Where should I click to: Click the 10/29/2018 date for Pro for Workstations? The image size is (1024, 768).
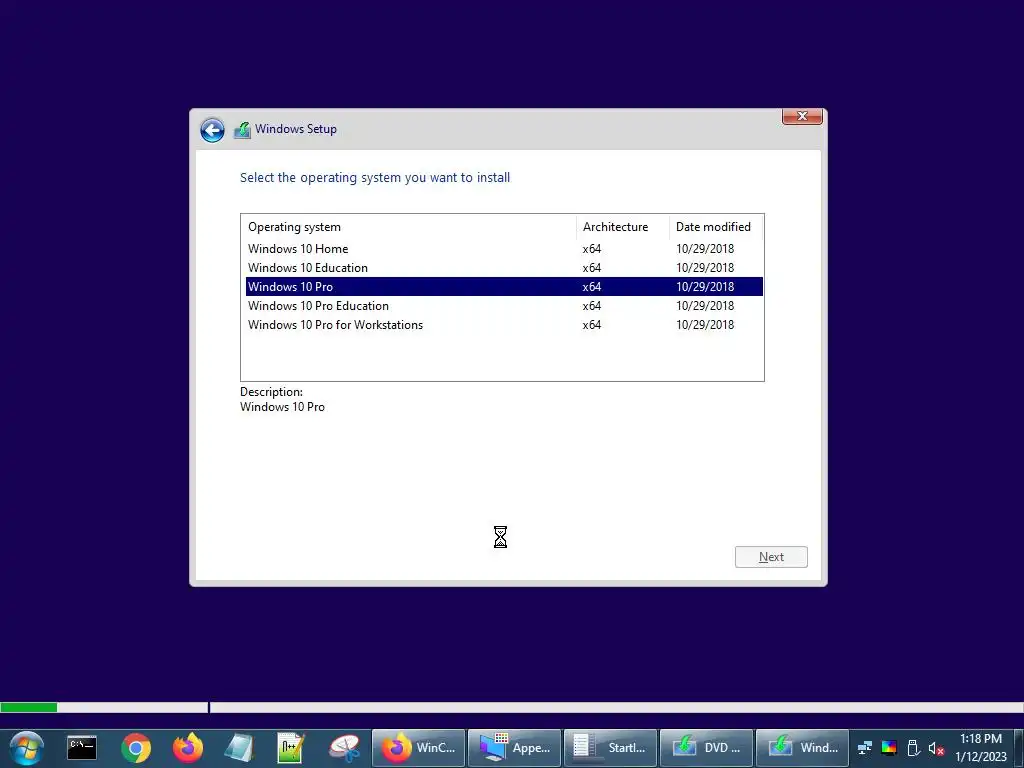pyautogui.click(x=705, y=325)
